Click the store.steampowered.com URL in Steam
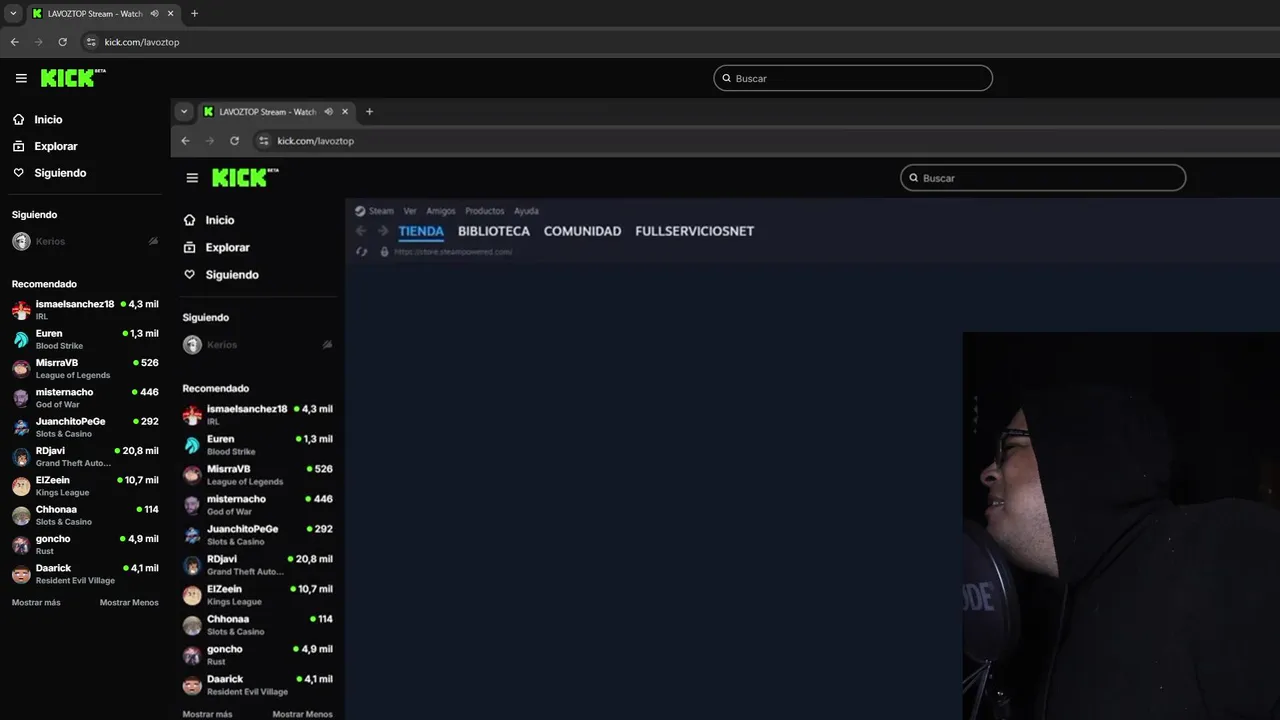1280x720 pixels. (453, 252)
